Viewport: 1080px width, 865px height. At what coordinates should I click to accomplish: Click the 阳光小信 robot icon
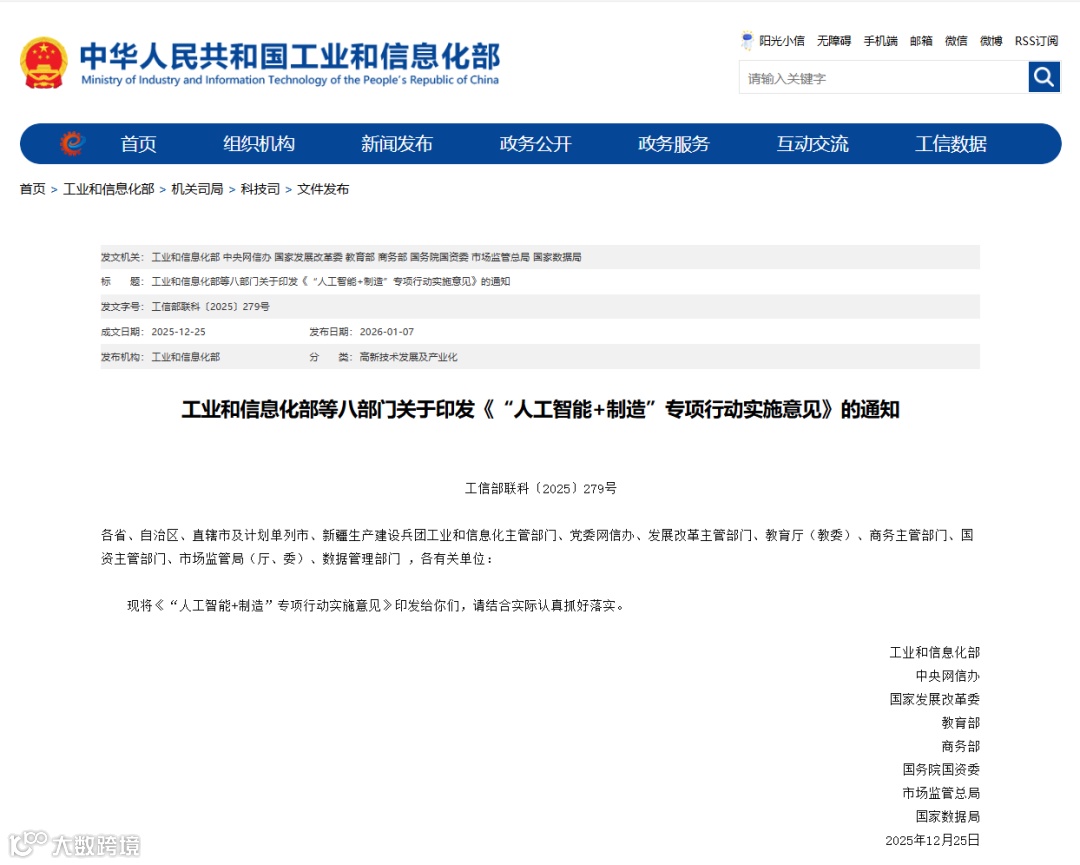click(747, 41)
